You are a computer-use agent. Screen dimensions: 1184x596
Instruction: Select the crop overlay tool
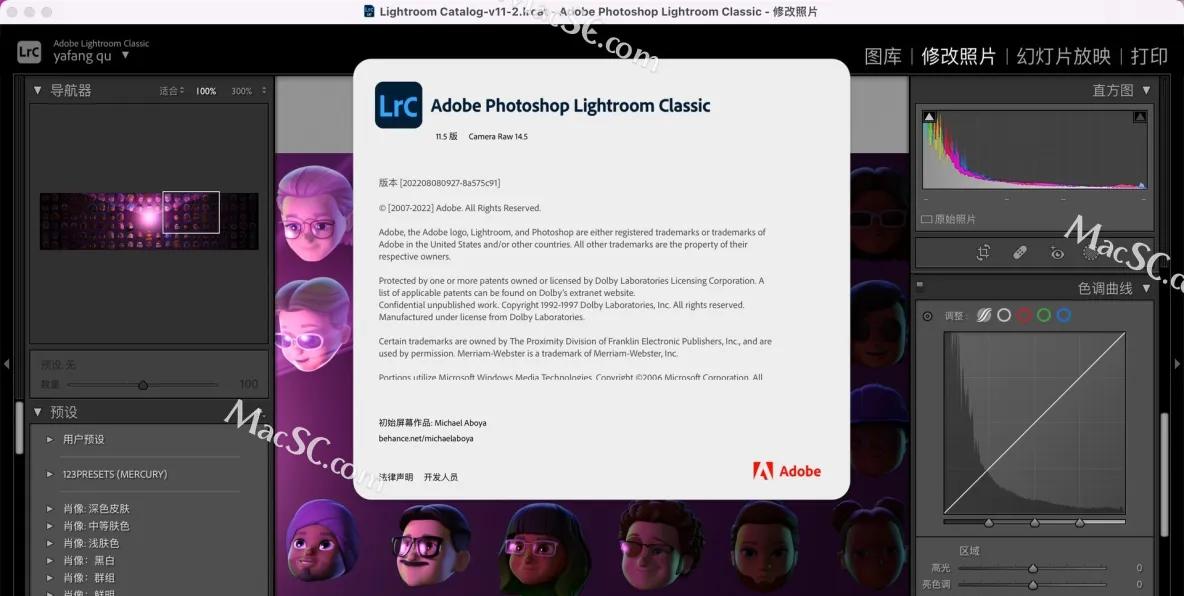983,254
